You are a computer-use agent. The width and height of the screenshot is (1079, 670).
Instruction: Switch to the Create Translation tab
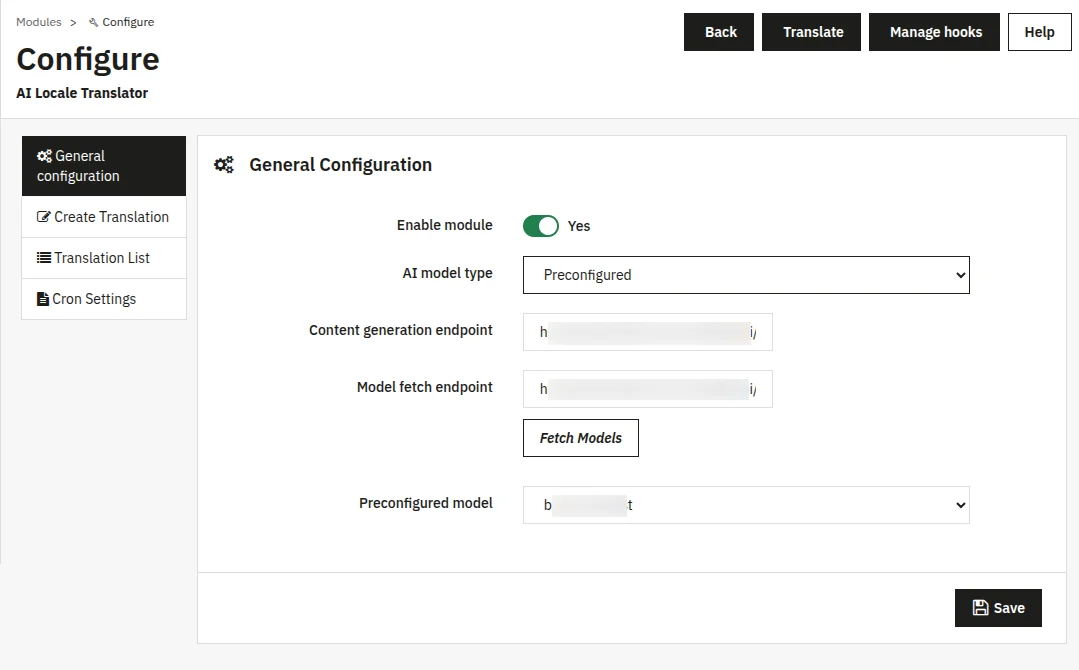coord(104,217)
